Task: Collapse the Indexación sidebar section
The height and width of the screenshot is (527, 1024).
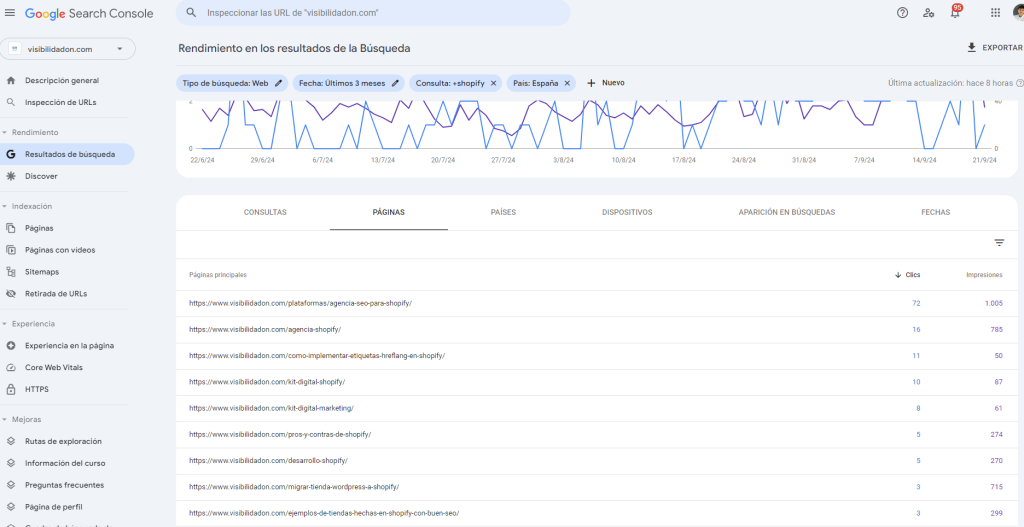Action: coord(5,206)
